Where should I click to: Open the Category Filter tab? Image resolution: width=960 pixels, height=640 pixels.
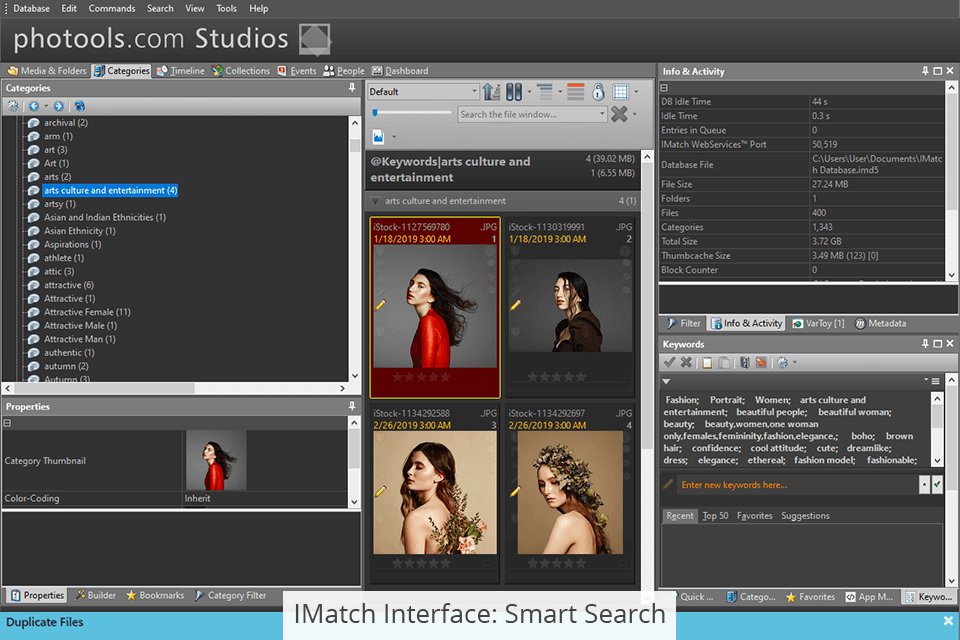pos(230,595)
